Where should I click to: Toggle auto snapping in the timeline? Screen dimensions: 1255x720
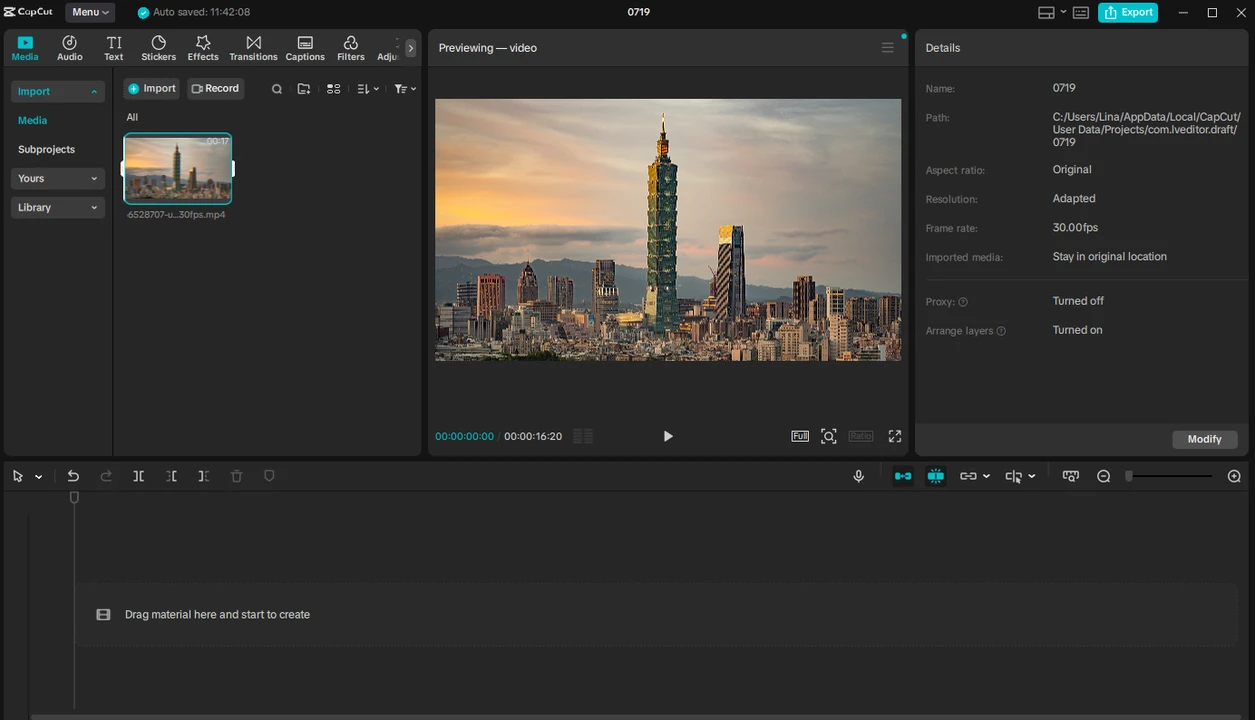pyautogui.click(x=936, y=476)
